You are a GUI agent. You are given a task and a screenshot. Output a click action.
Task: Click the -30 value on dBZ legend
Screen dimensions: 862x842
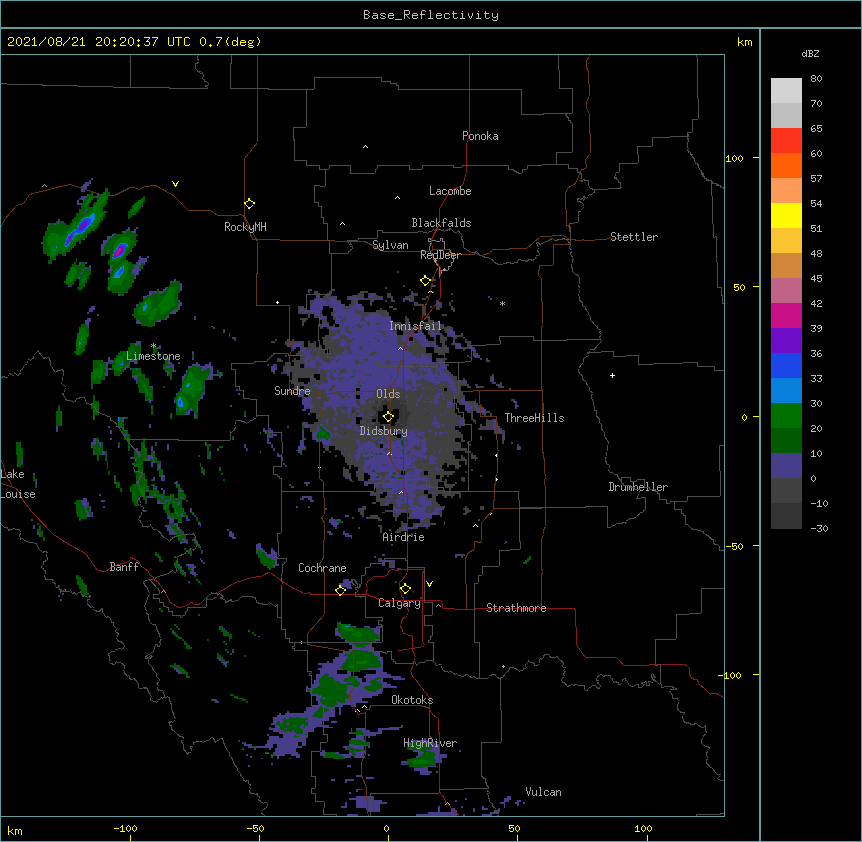coord(819,528)
